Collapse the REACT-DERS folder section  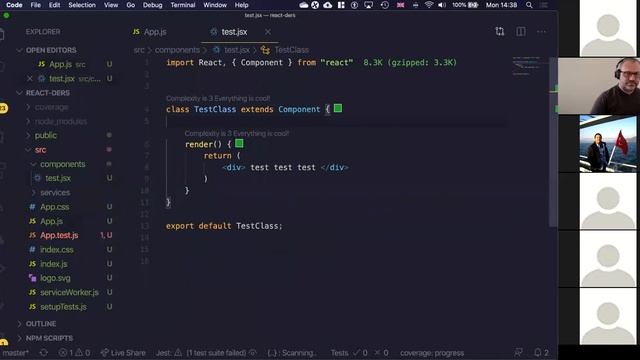pos(48,93)
